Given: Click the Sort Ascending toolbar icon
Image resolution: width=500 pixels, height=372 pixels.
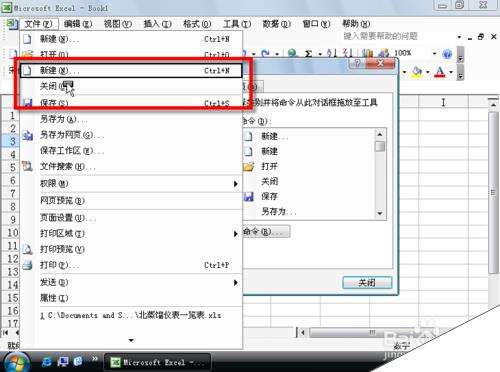Looking at the screenshot, I should tap(332, 53).
